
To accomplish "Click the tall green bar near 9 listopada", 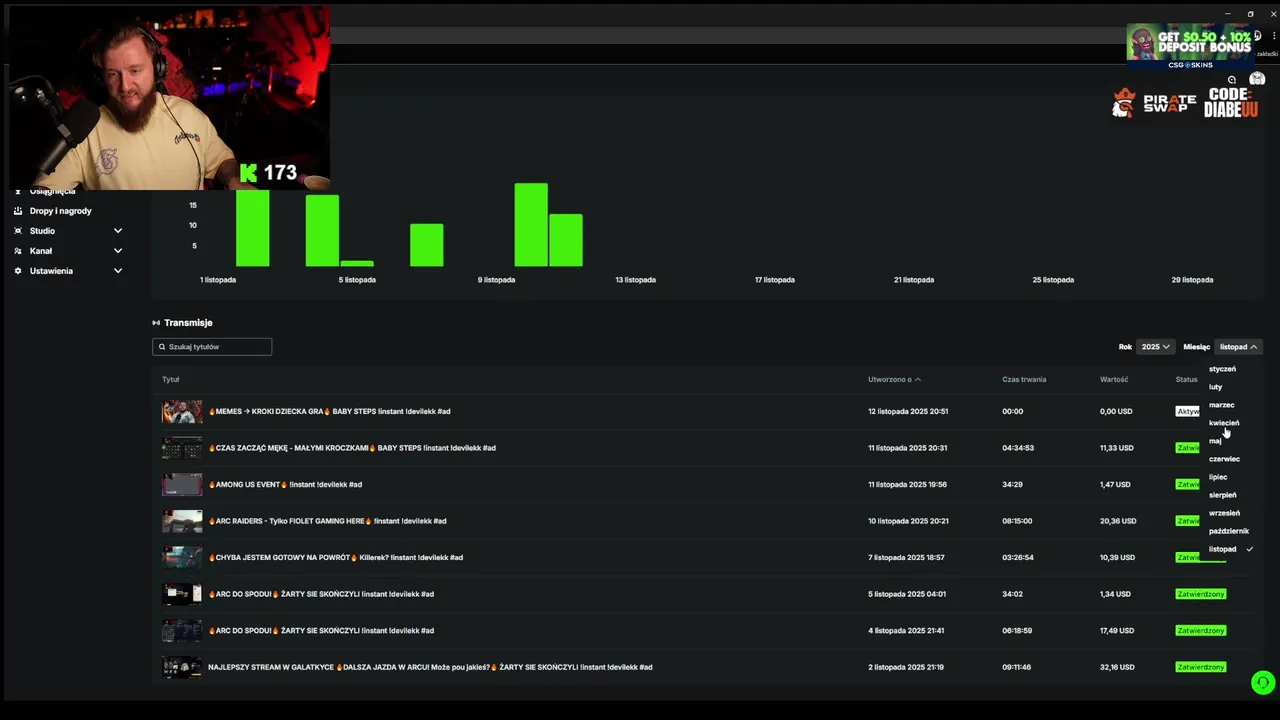I will 531,225.
